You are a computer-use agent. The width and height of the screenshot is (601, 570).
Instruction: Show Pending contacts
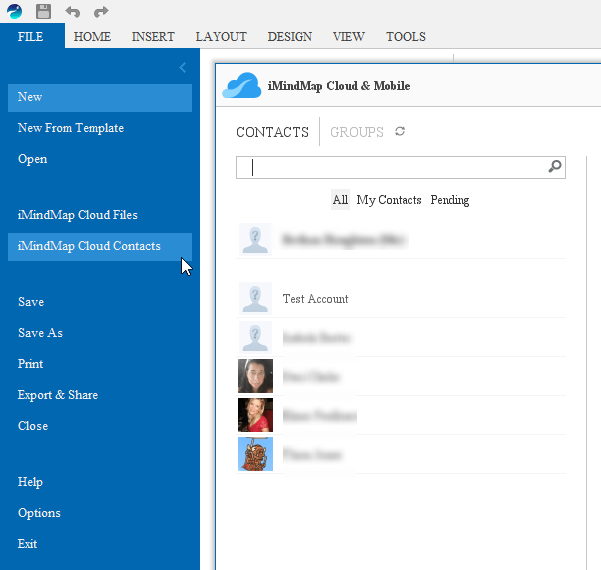coord(450,200)
